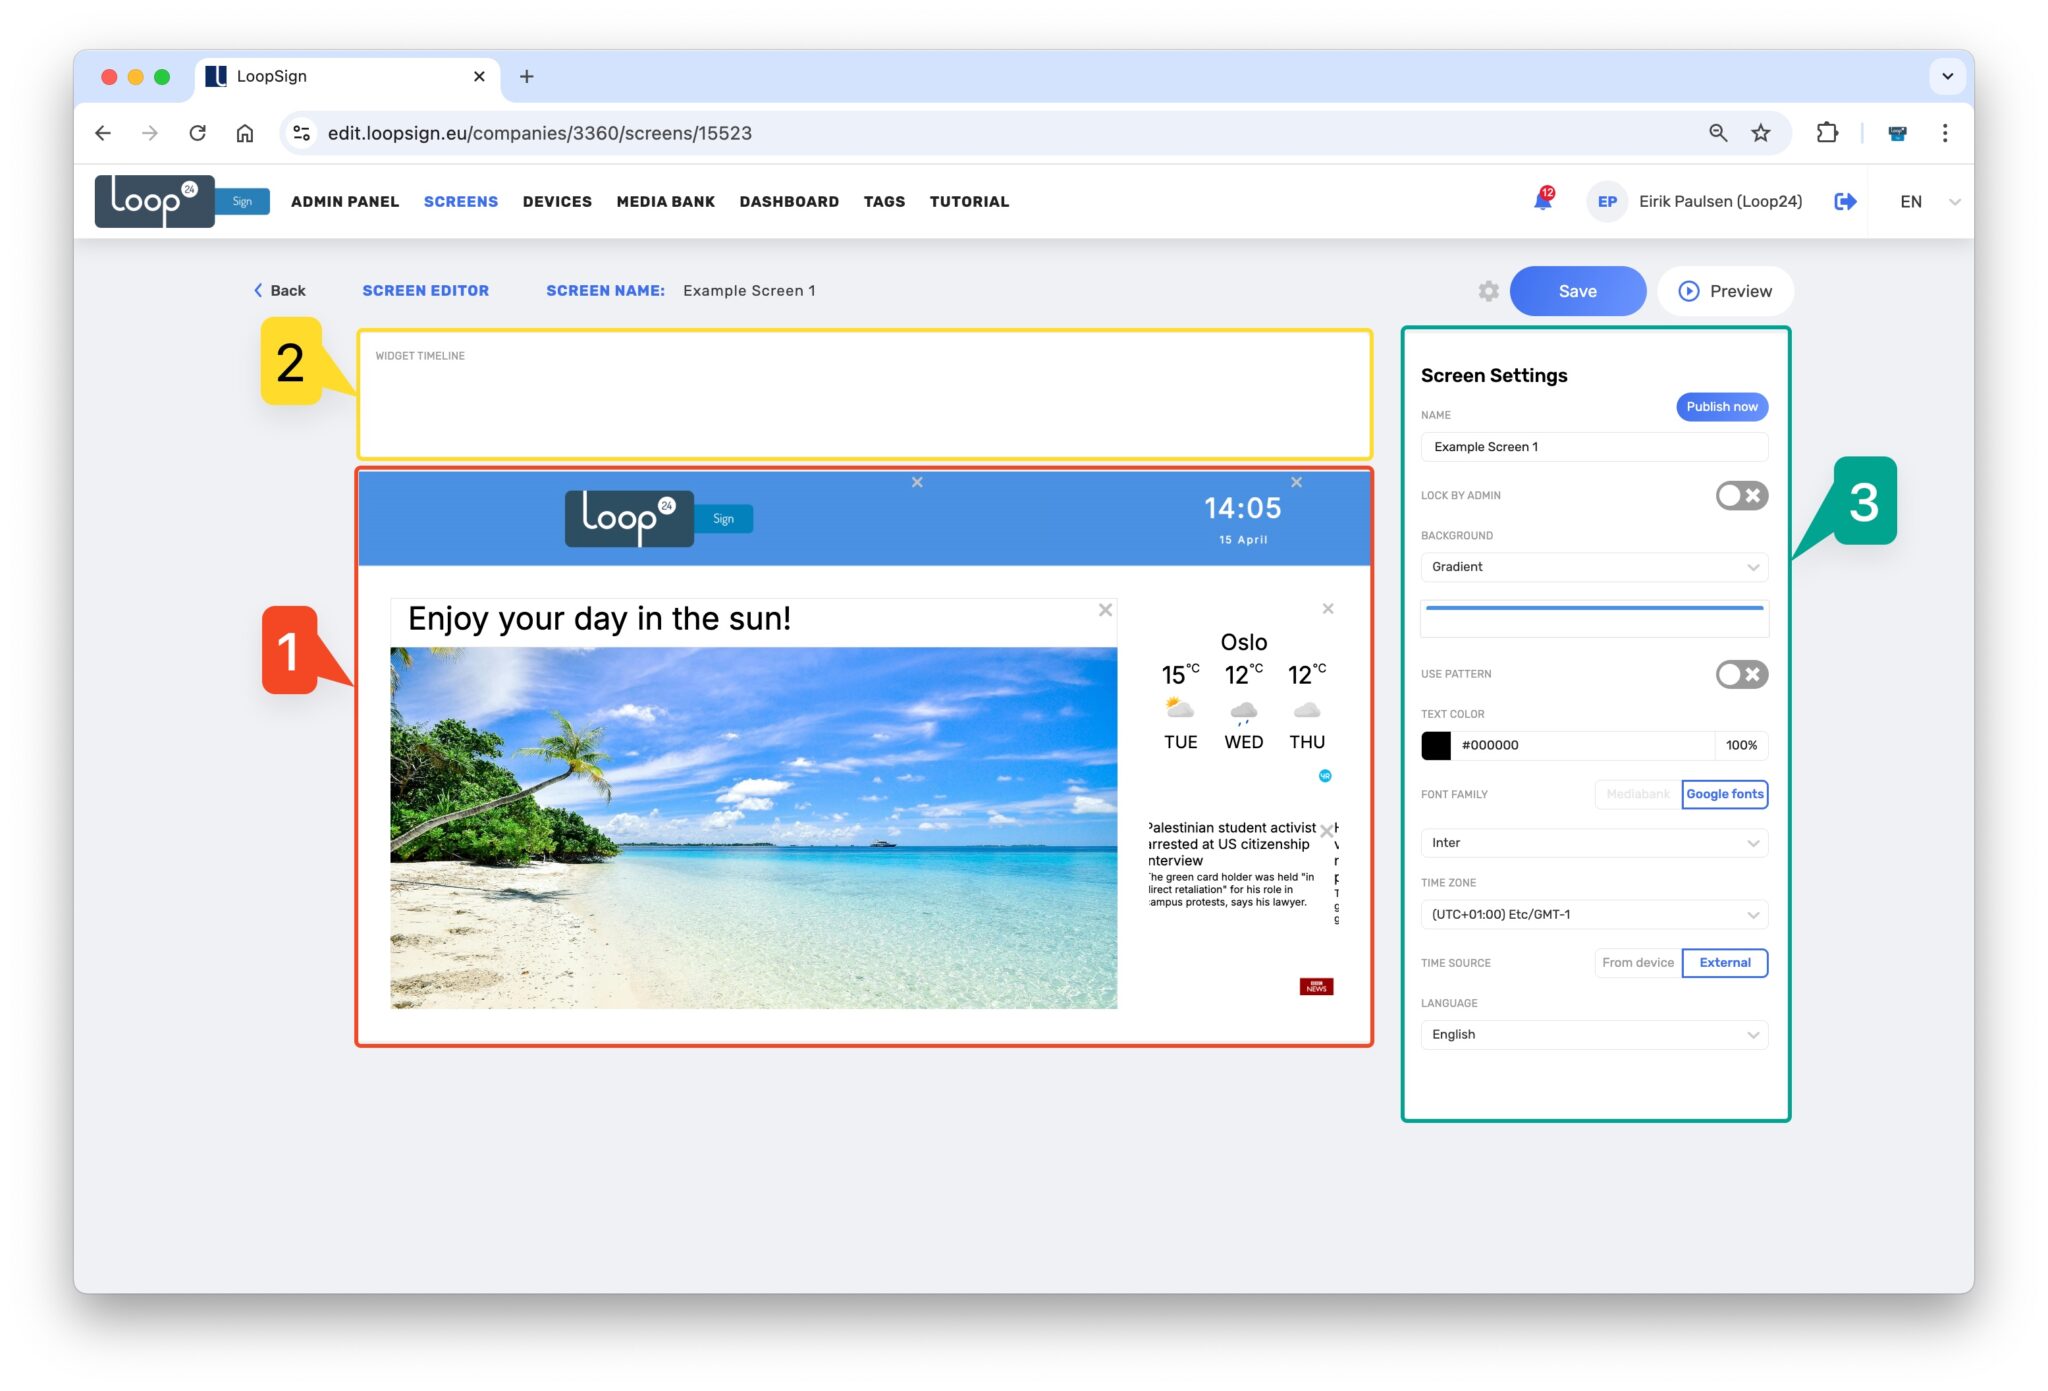
Task: Go to browser home page
Action: click(245, 133)
